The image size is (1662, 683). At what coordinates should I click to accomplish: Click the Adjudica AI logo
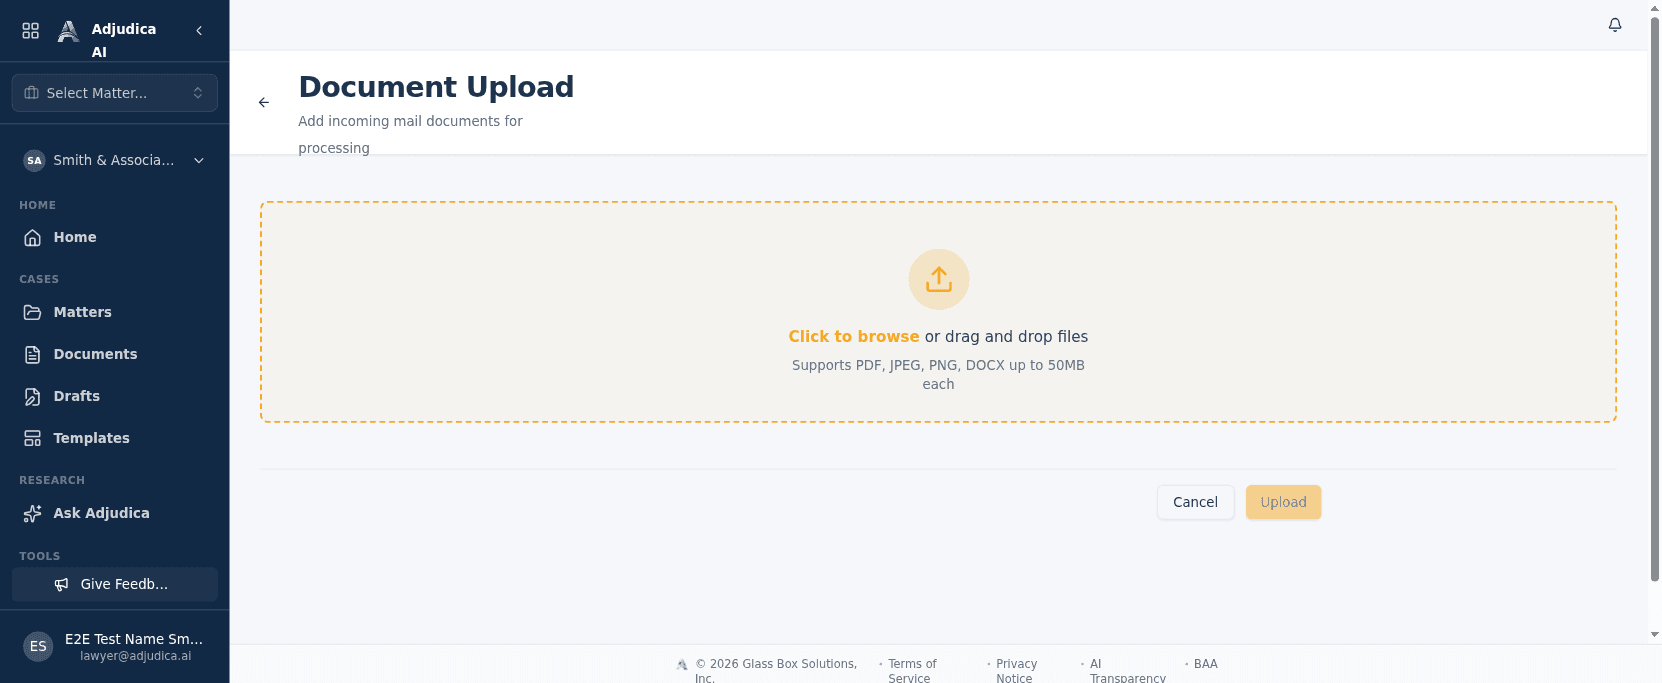click(x=68, y=32)
